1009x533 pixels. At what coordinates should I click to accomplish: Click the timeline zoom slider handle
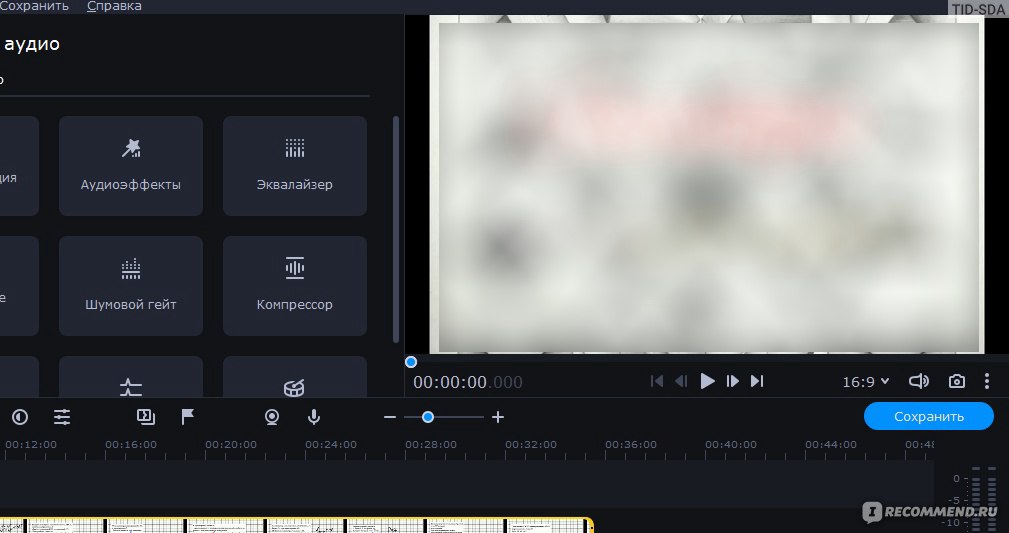click(427, 417)
